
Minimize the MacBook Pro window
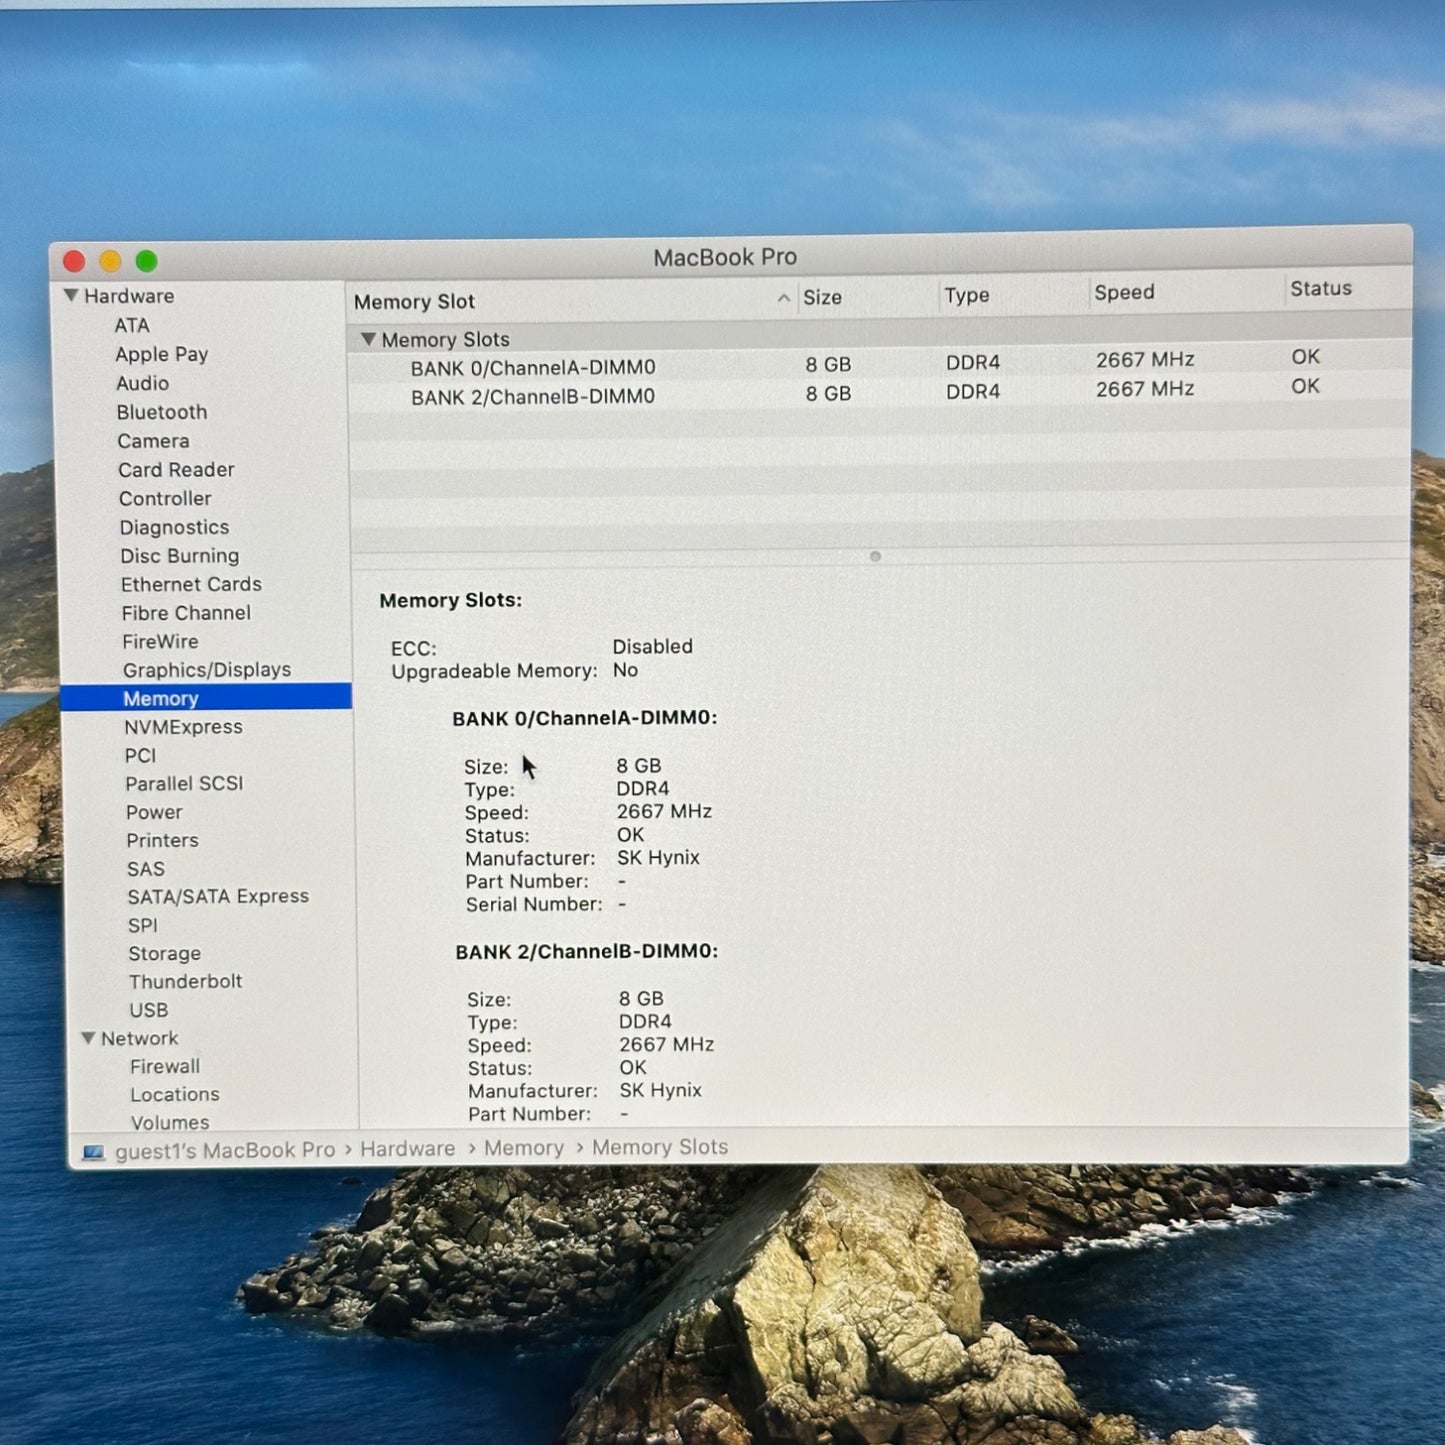click(x=110, y=261)
